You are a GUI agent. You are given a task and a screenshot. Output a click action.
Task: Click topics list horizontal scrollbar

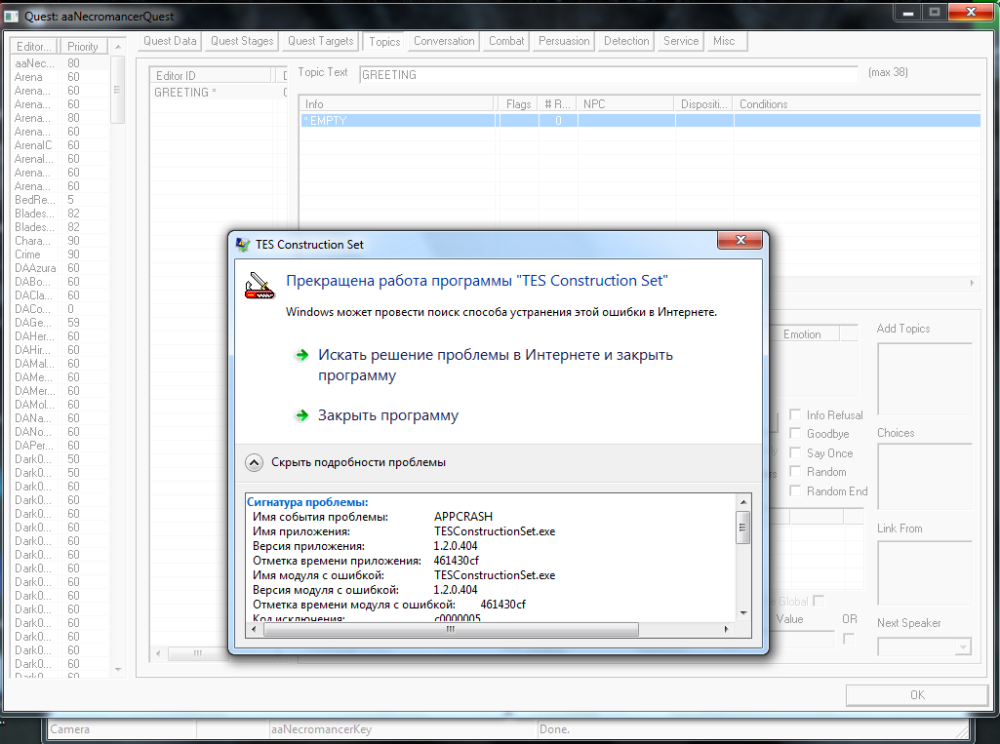point(197,653)
